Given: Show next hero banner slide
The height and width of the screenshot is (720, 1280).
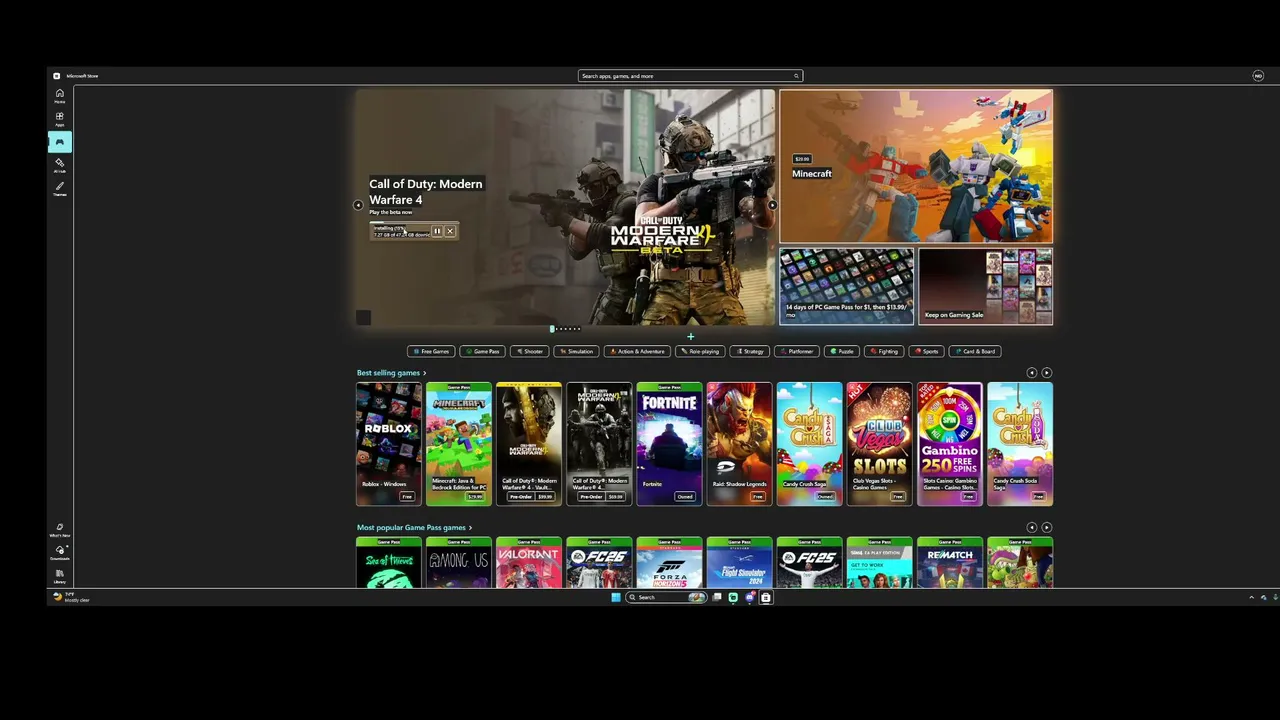Looking at the screenshot, I should click(772, 205).
